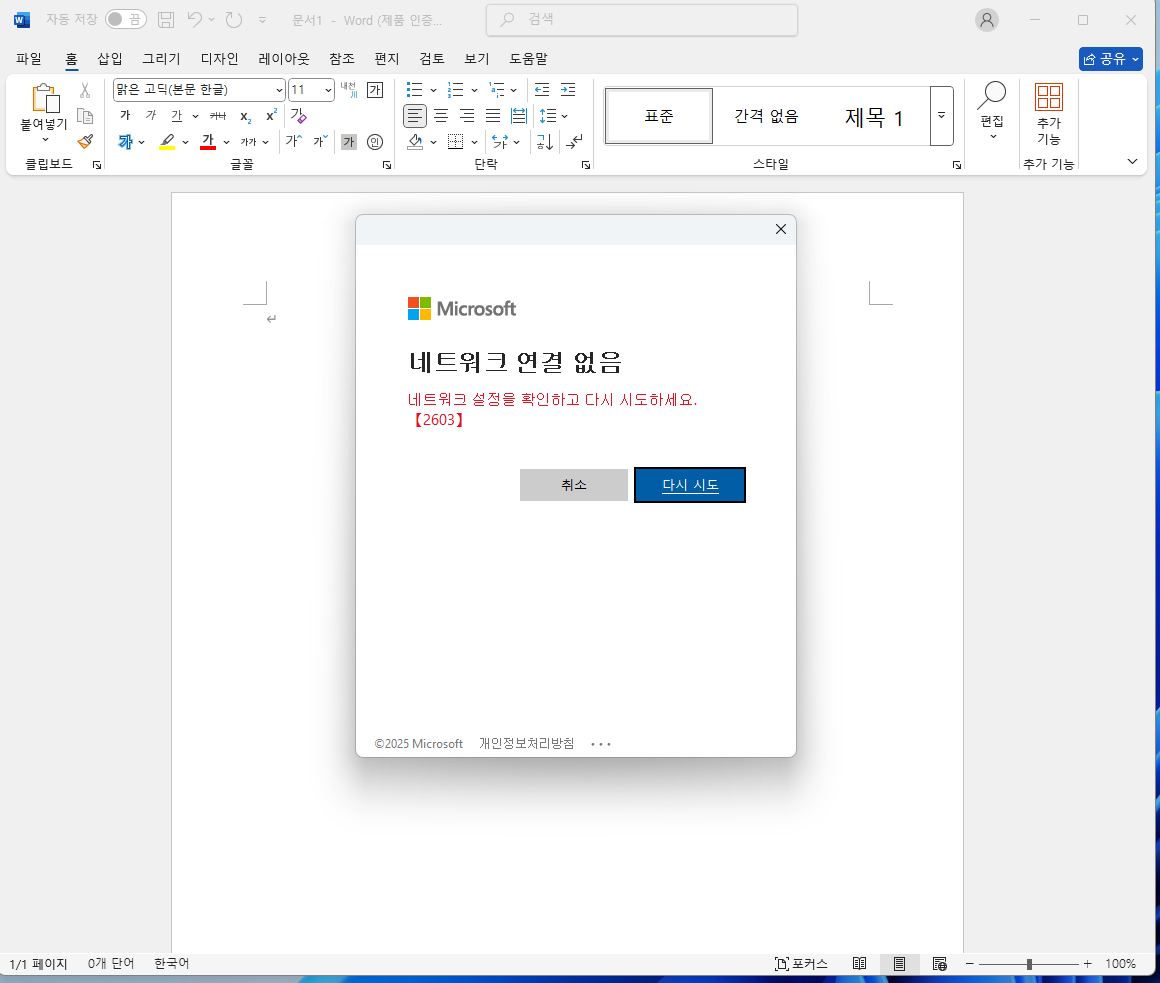Viewport: 1160px width, 983px height.
Task: Switch to the 디자인 tab
Action: [x=220, y=58]
